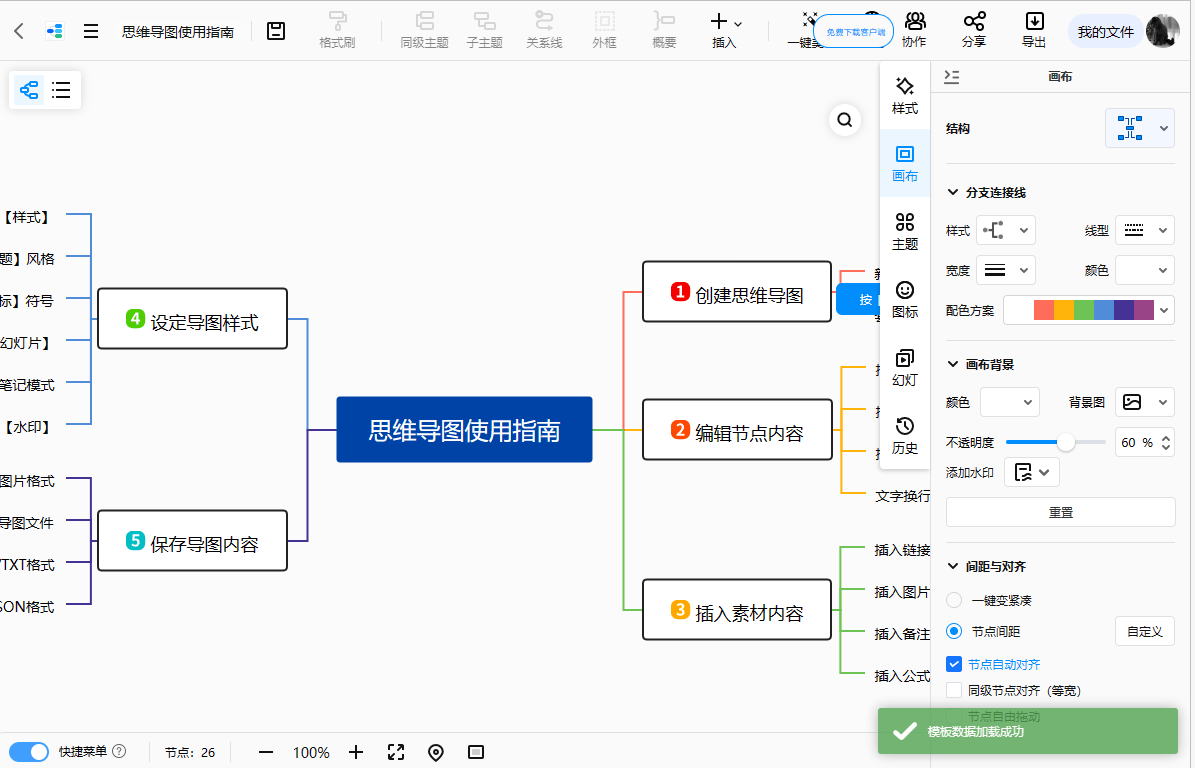
Task: Click the fullscreen icon in the bottom bar
Action: 396,752
